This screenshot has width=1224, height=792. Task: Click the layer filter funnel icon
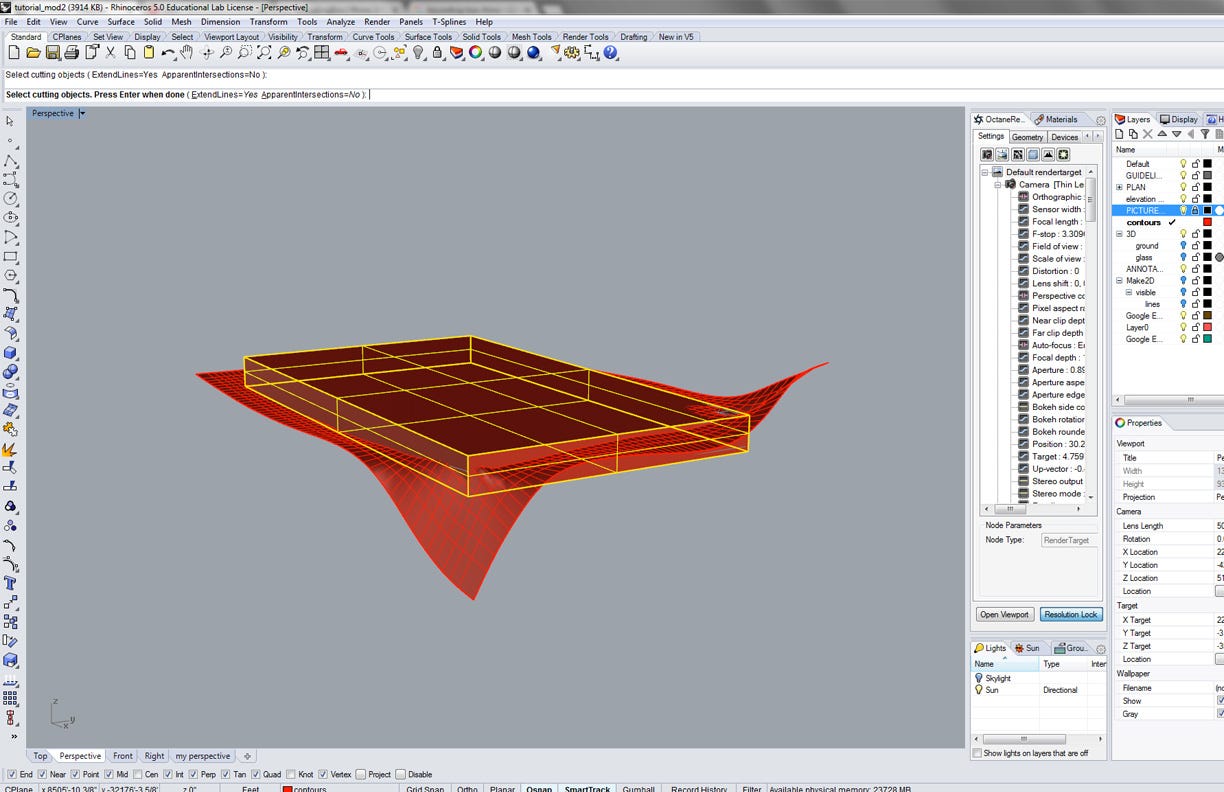pyautogui.click(x=1205, y=134)
